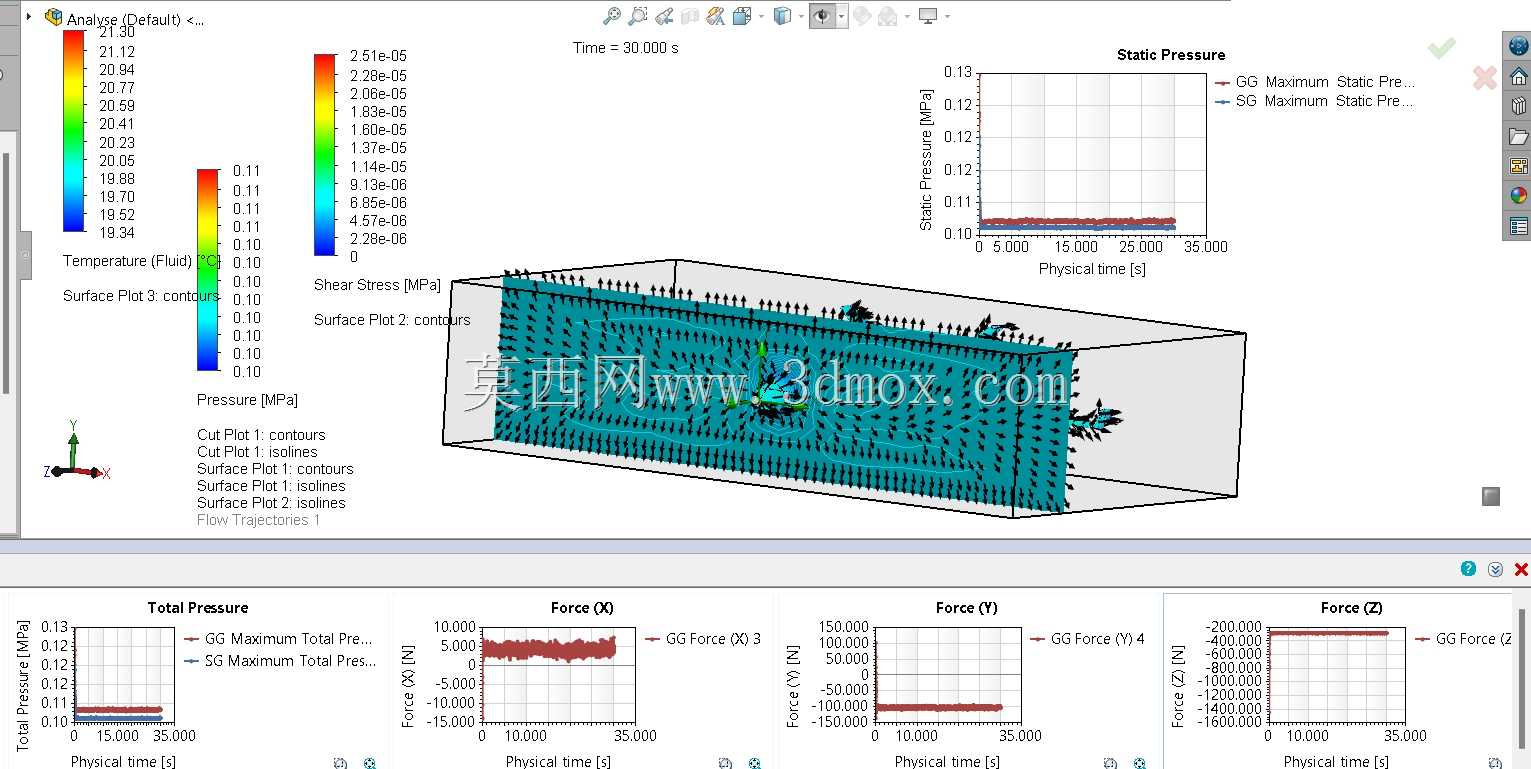Click the left panel collapse handle
This screenshot has height=769, width=1531.
(25, 256)
